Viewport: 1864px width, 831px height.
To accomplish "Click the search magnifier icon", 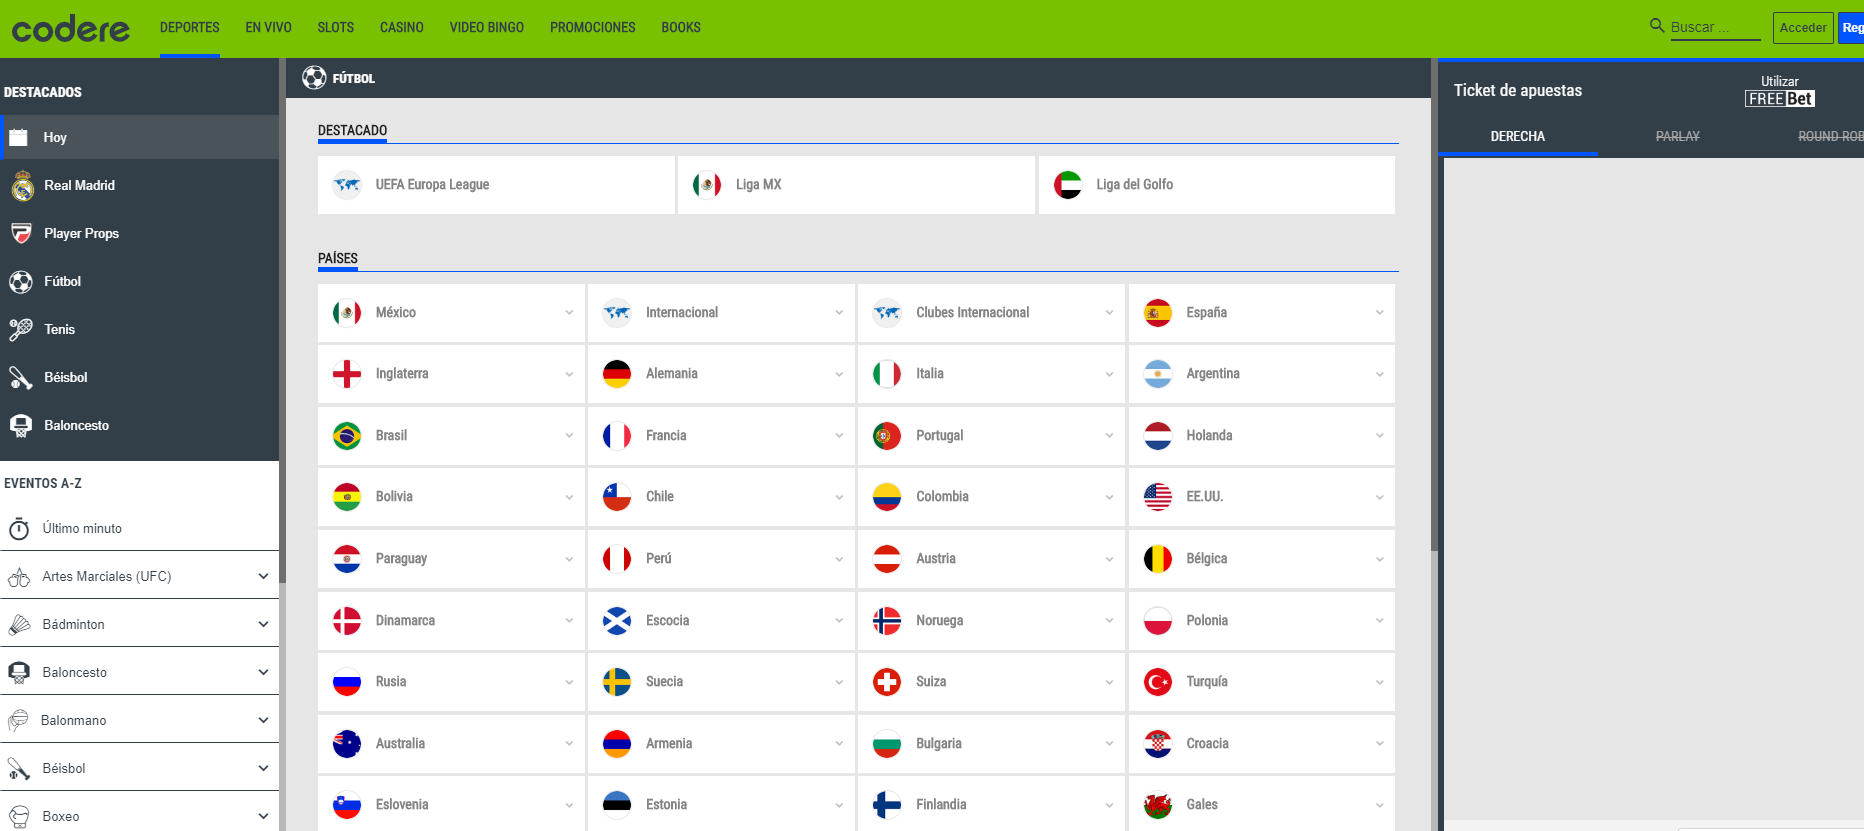I will pos(1657,26).
